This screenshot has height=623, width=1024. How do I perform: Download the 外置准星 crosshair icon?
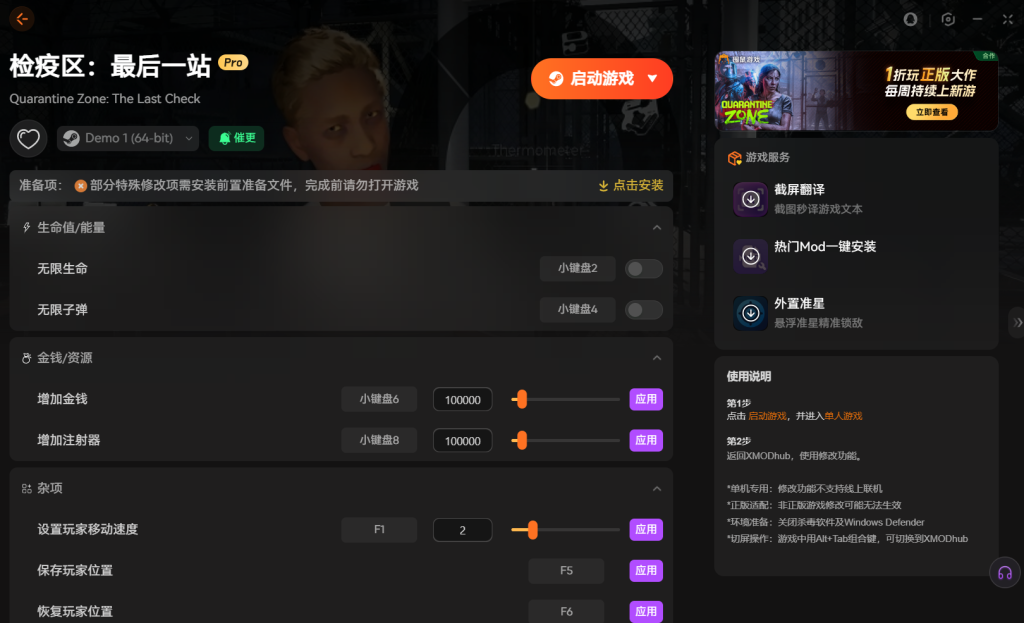(x=750, y=313)
